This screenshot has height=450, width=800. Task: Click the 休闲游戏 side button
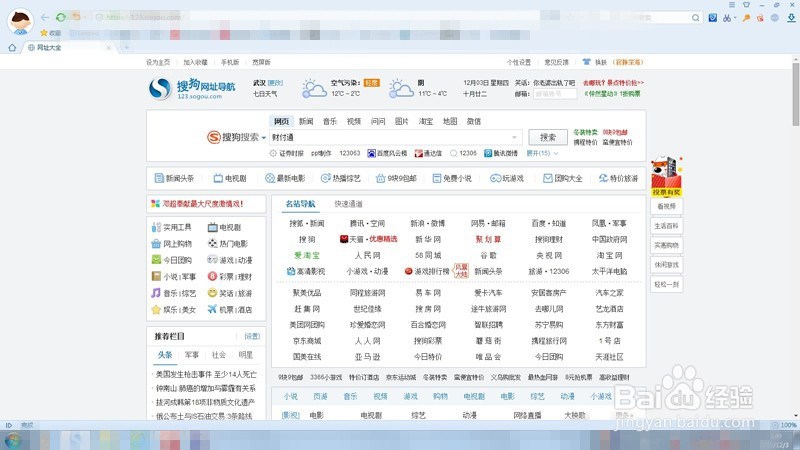click(666, 265)
